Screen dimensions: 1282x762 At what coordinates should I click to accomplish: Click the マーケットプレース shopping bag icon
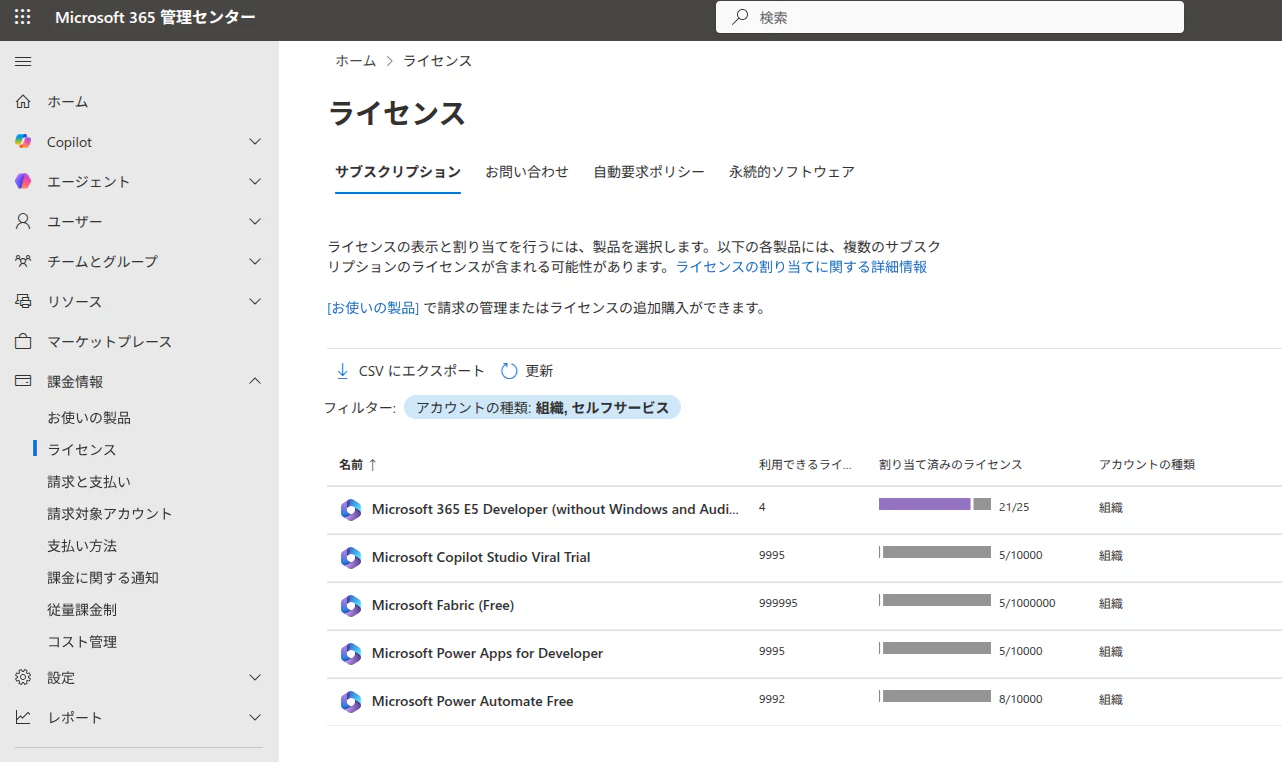click(23, 341)
